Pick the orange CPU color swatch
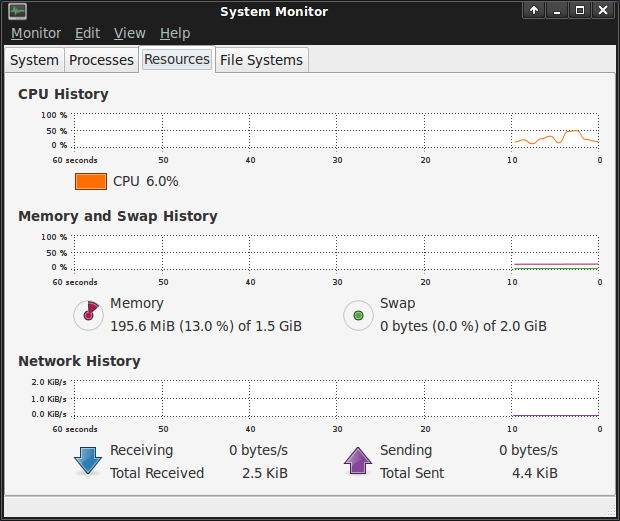Screen dimensions: 620x521 pyautogui.click(x=91, y=181)
